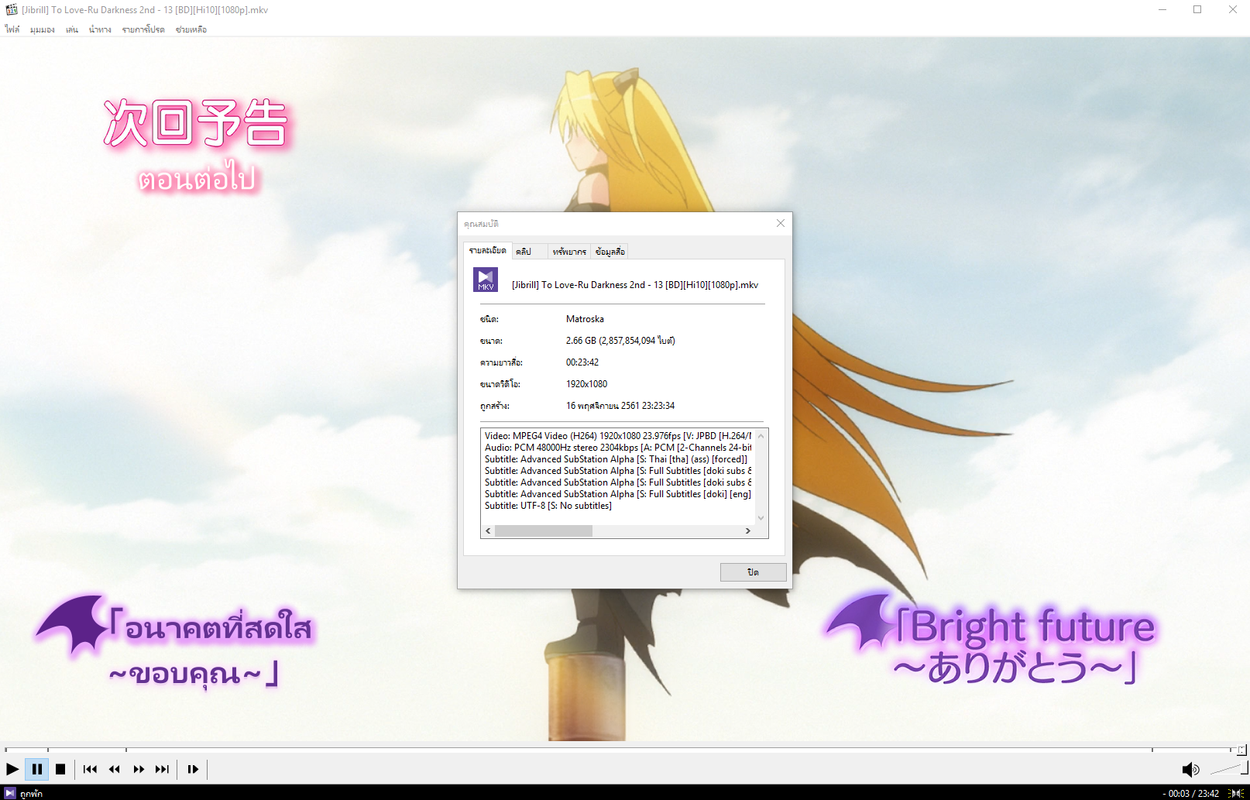1250x800 pixels.
Task: Click the Pause button
Action: pos(37,769)
